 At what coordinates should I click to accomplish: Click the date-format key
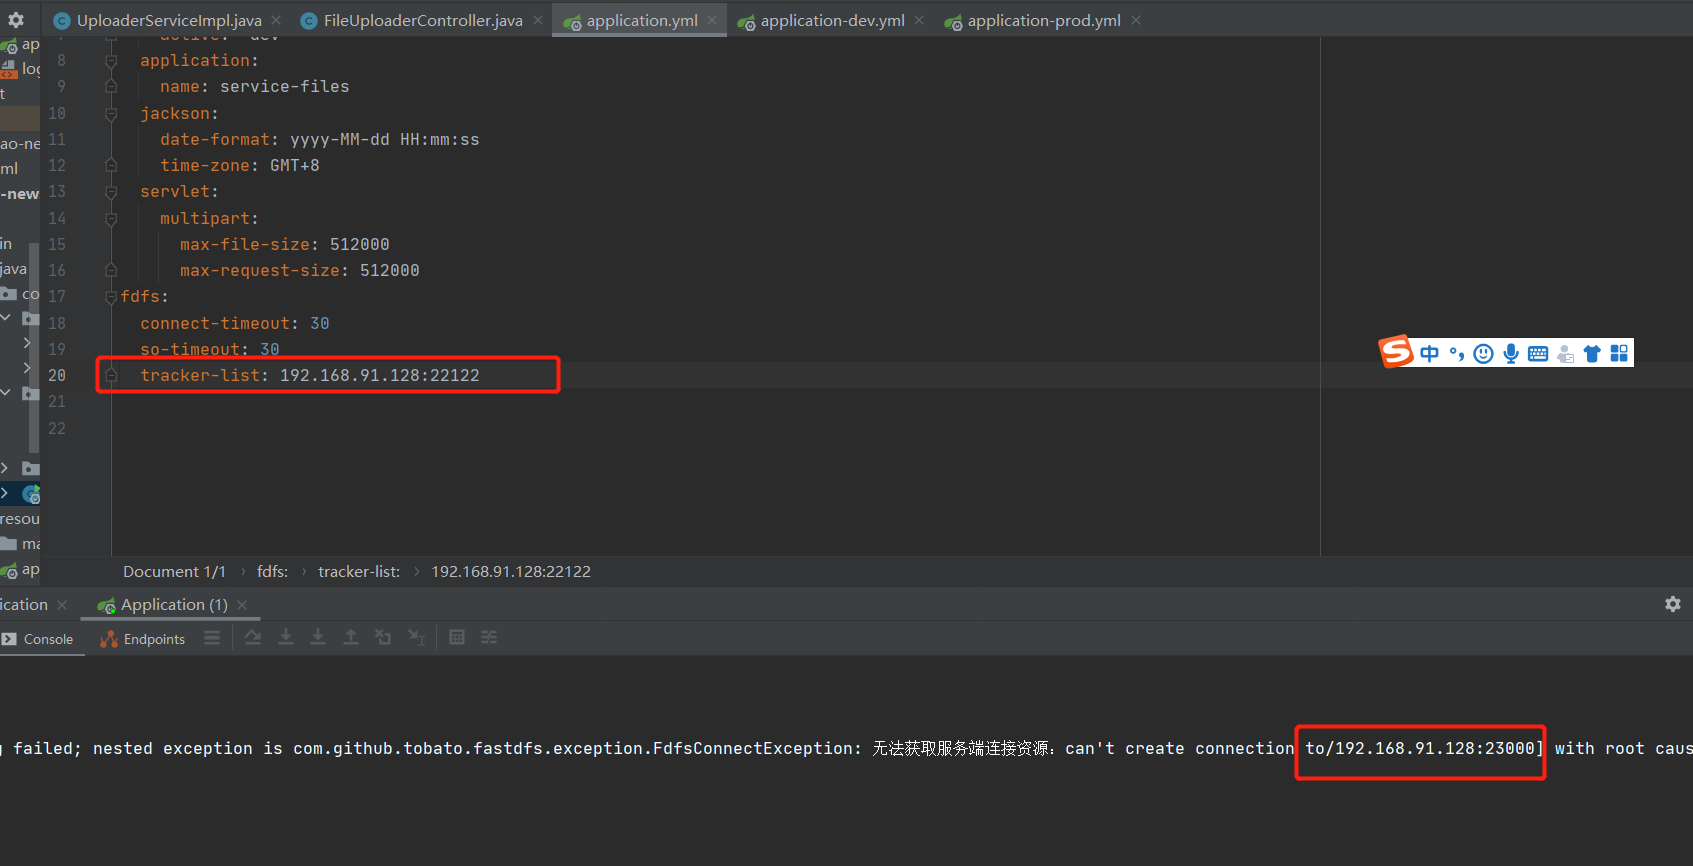[x=215, y=140]
